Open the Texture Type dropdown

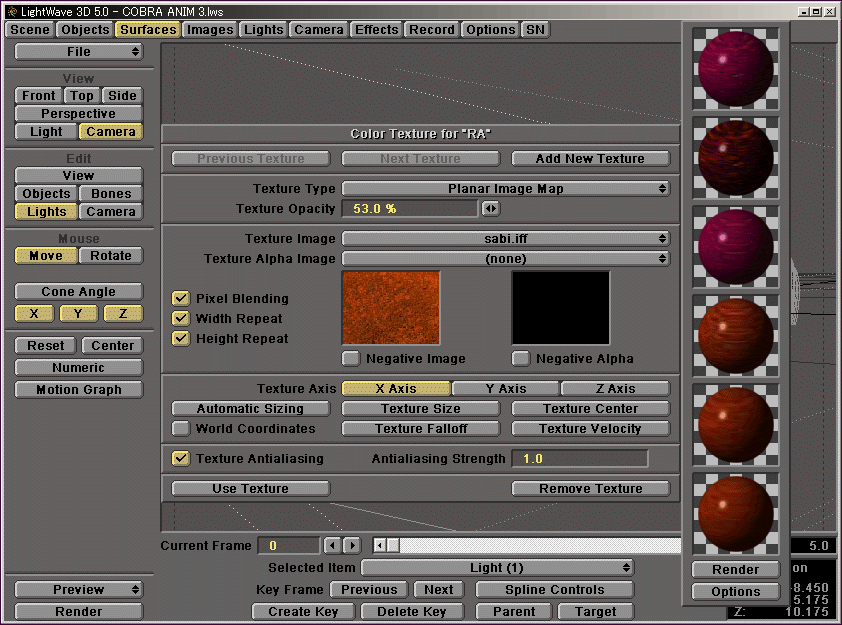506,189
